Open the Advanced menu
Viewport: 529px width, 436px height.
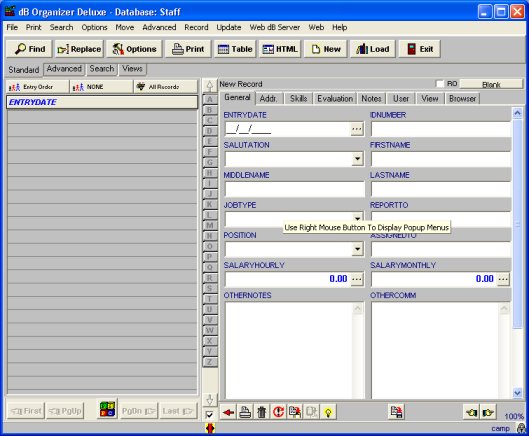(x=159, y=27)
